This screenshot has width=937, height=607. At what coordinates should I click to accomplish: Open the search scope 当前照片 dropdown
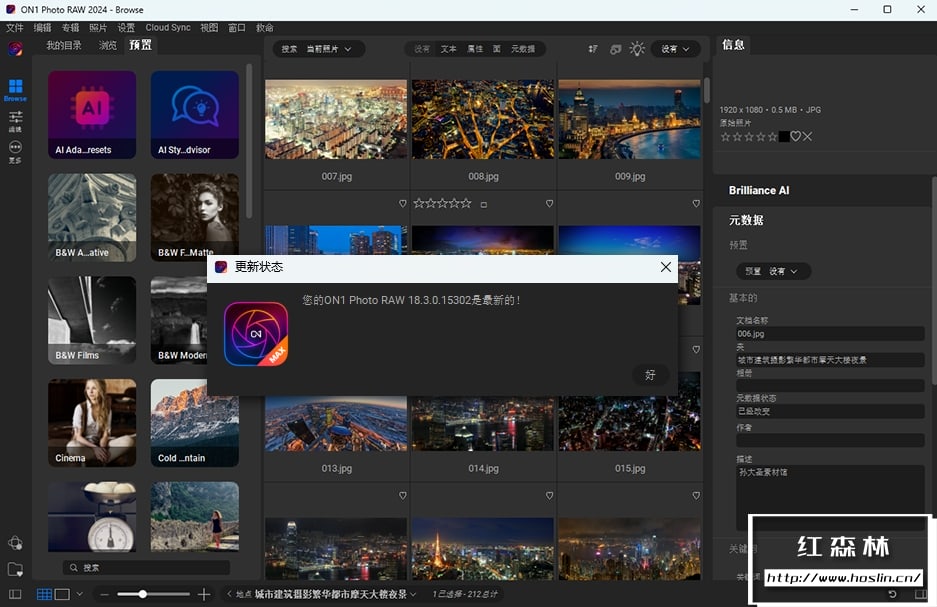(329, 49)
